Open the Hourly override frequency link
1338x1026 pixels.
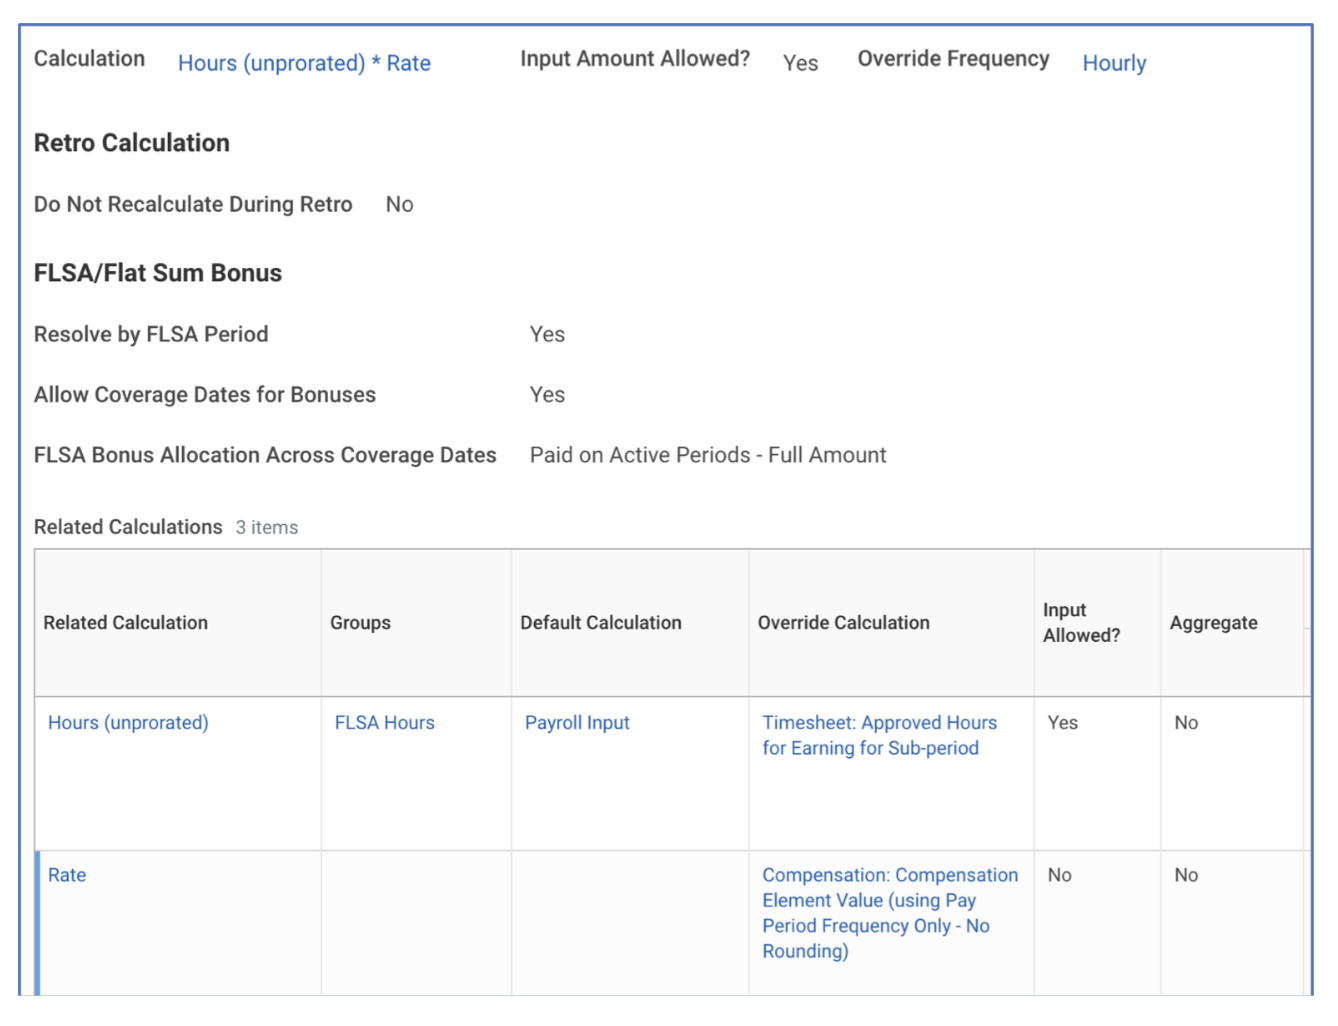pyautogui.click(x=1114, y=63)
